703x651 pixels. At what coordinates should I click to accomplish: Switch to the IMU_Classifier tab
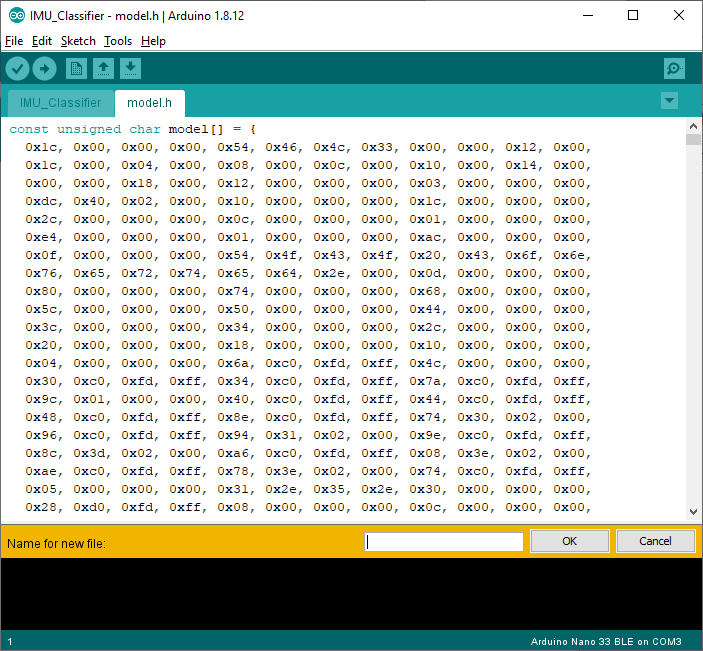[61, 103]
